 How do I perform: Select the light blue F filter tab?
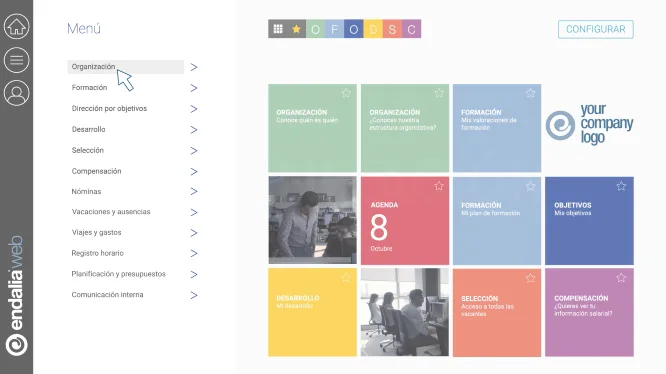[335, 29]
